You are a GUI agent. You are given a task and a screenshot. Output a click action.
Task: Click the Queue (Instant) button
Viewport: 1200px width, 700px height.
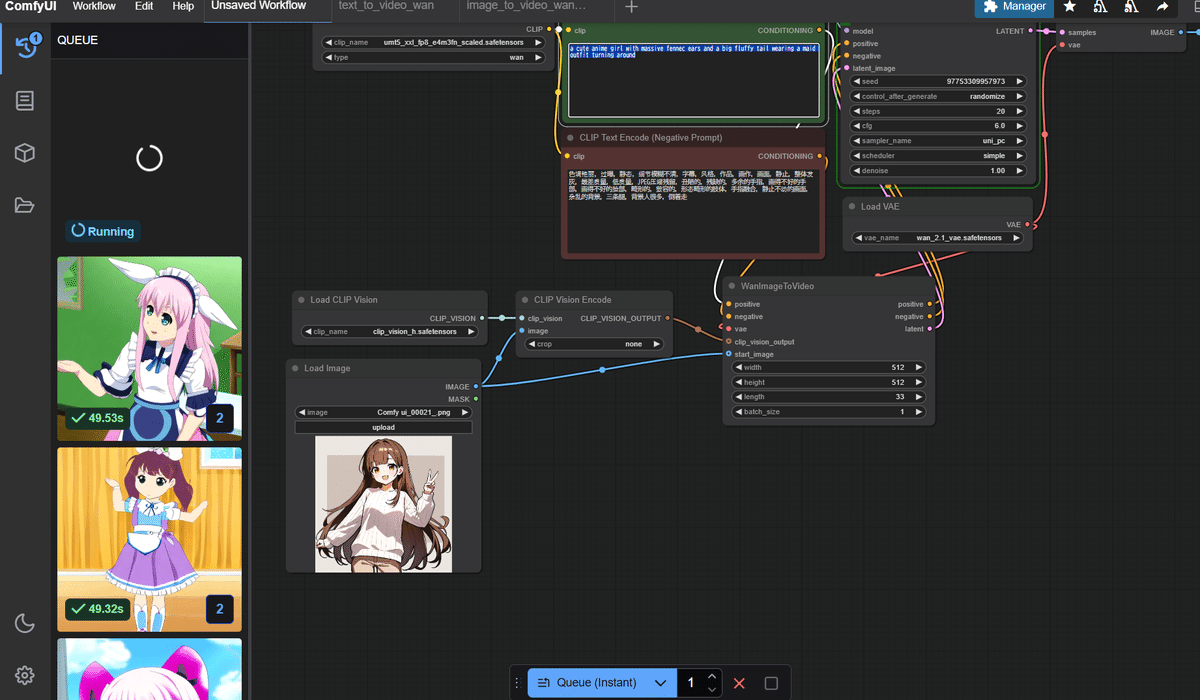click(589, 683)
